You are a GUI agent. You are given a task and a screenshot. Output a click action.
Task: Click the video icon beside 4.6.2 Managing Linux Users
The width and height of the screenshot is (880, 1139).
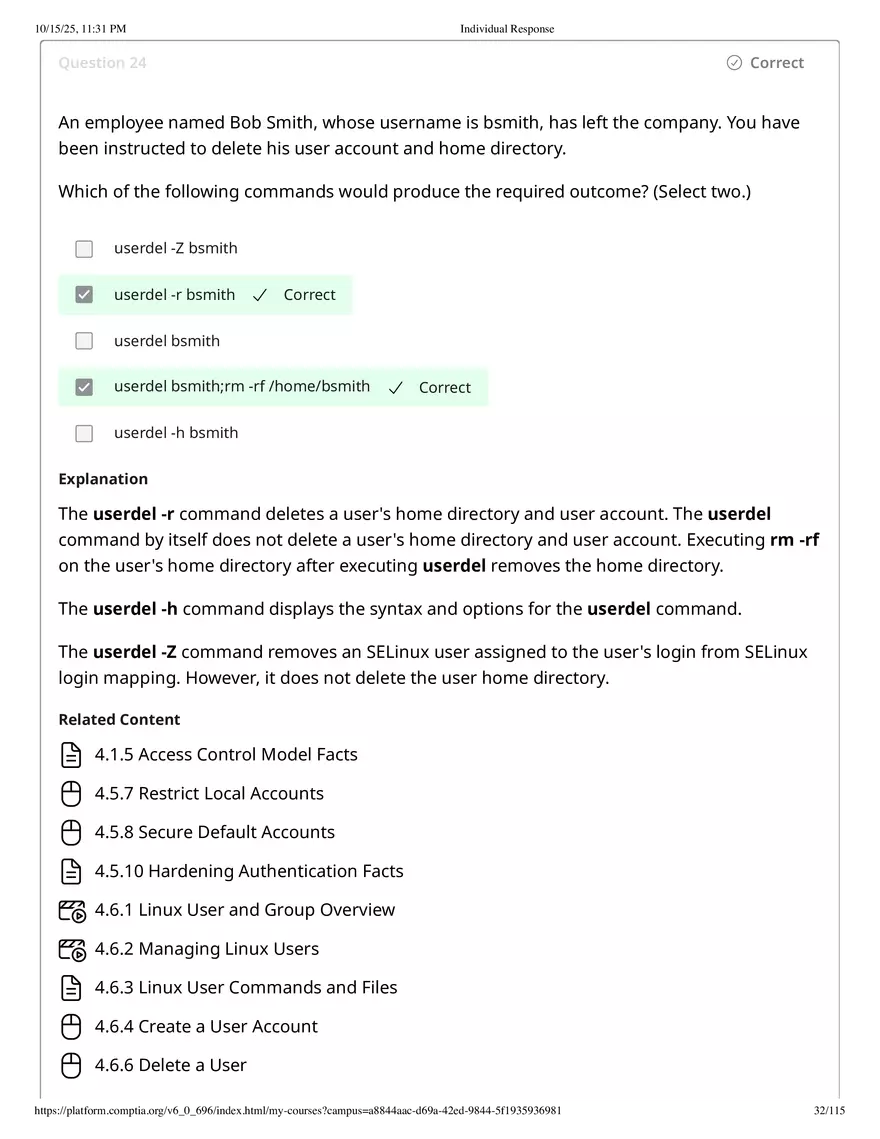(71, 949)
